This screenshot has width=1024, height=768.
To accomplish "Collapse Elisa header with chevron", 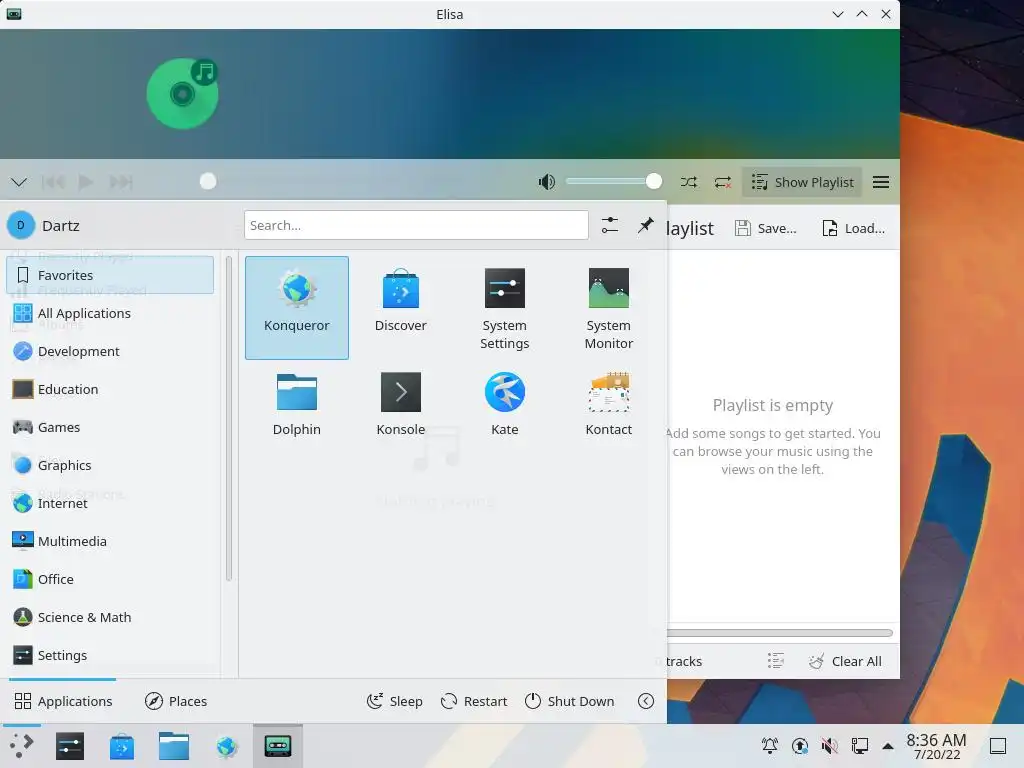I will [x=19, y=182].
